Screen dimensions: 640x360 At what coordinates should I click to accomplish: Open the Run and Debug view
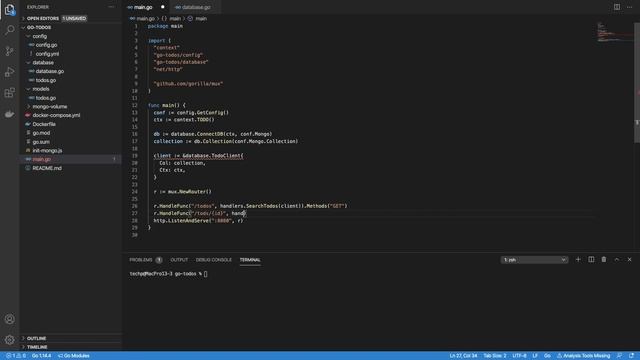10,72
